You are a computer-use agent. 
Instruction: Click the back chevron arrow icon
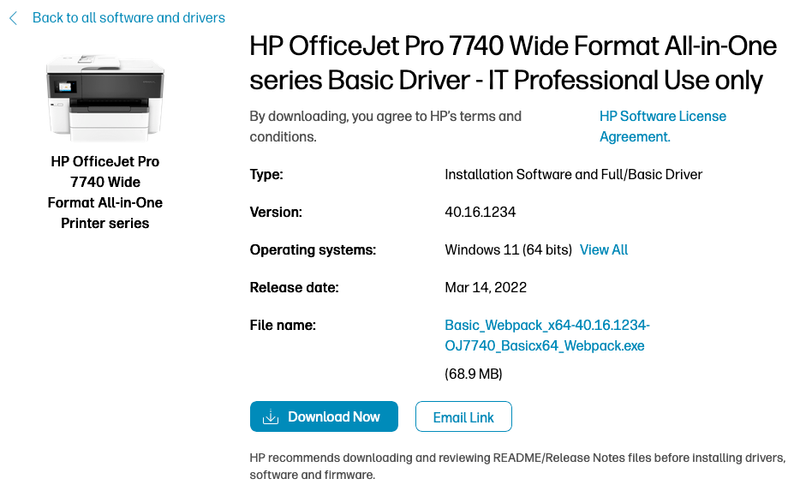tap(13, 18)
